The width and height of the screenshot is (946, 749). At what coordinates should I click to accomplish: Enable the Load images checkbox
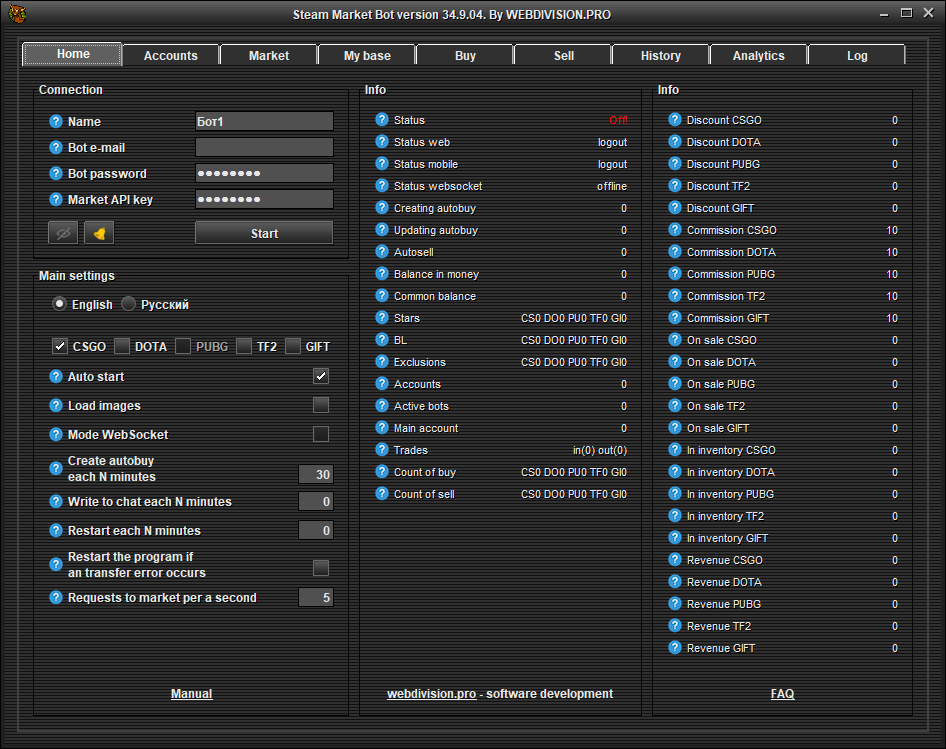pyautogui.click(x=321, y=405)
